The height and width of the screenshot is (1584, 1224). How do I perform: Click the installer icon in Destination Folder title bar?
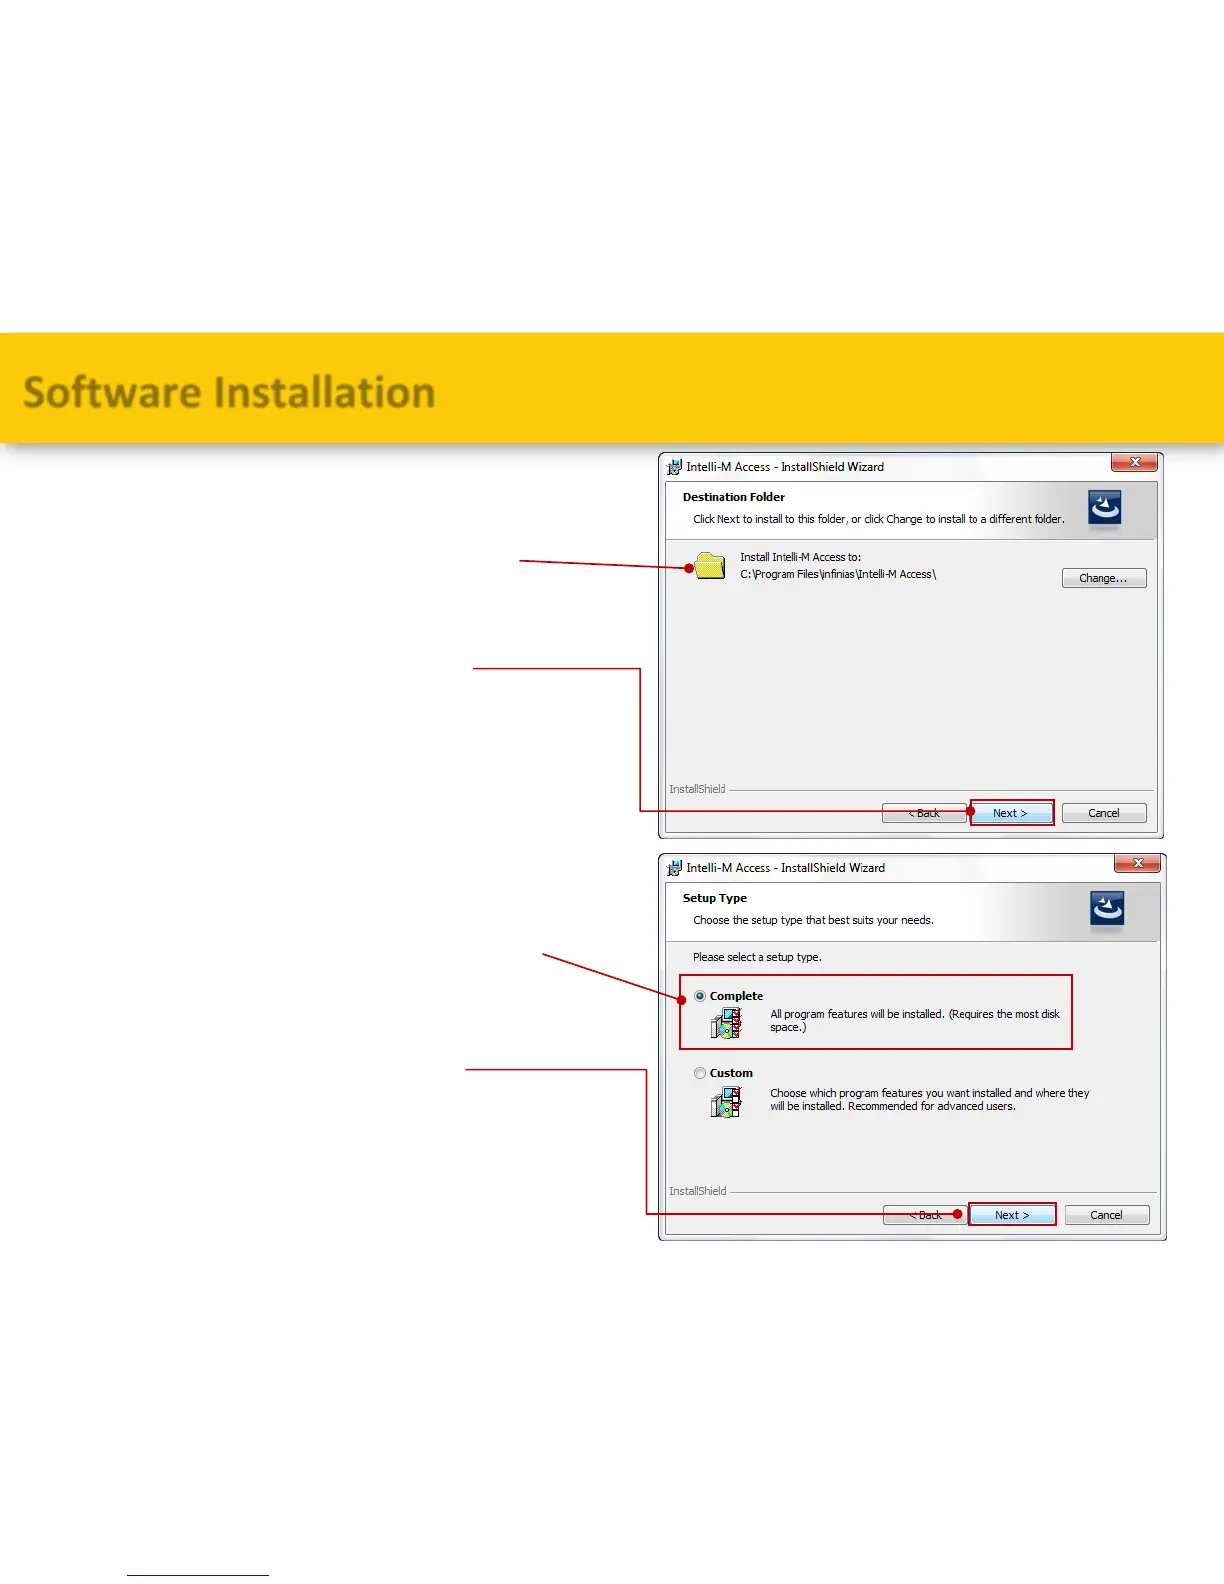(x=674, y=467)
